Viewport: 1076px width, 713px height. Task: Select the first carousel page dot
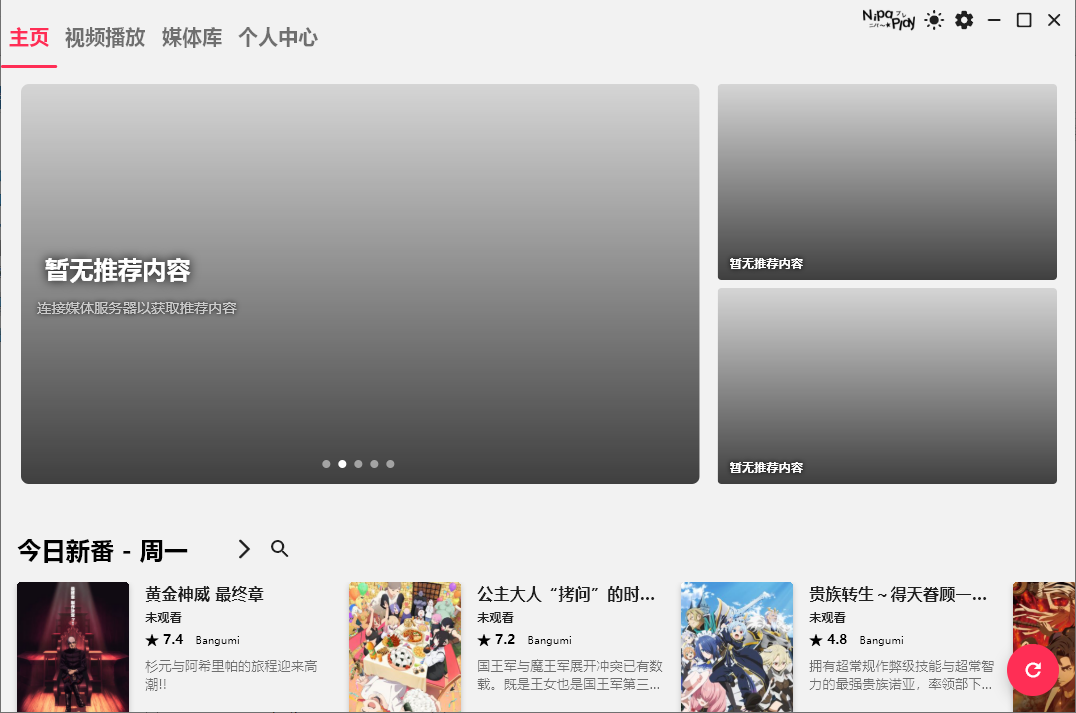326,464
